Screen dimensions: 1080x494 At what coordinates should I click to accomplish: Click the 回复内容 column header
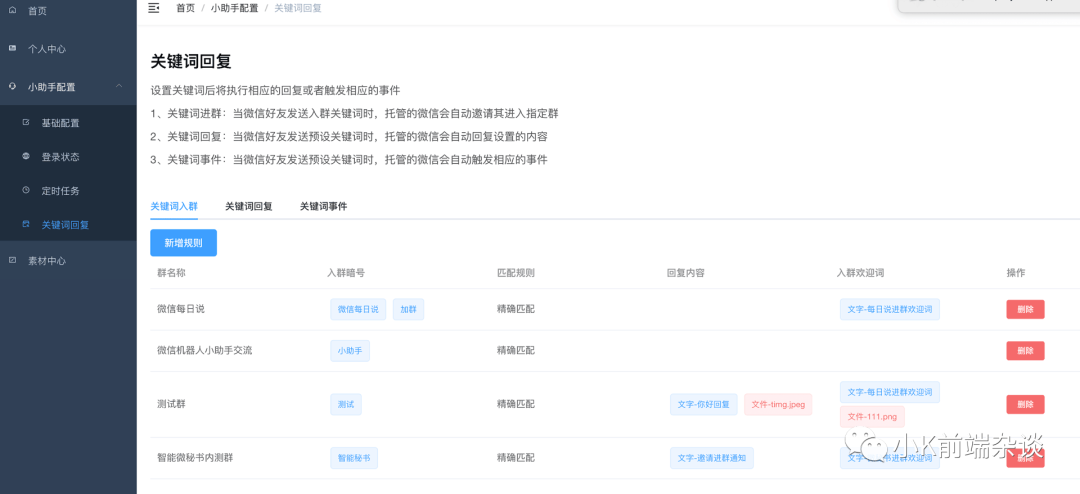point(685,273)
